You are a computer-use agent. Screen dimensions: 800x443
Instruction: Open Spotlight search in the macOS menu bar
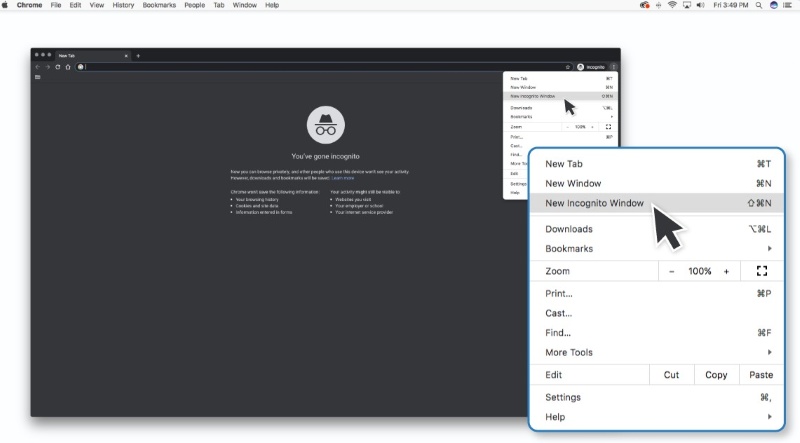pyautogui.click(x=761, y=5)
